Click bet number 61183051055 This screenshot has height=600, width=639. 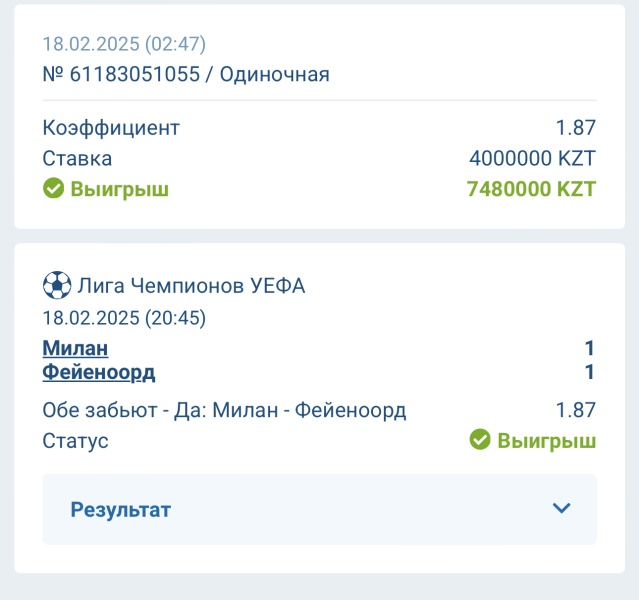135,74
